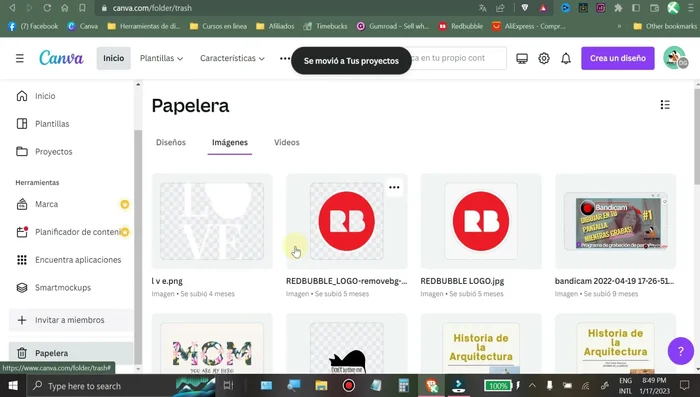Click the share icon in address bar
Image resolution: width=700 pixels, height=397 pixels.
pyautogui.click(x=500, y=8)
